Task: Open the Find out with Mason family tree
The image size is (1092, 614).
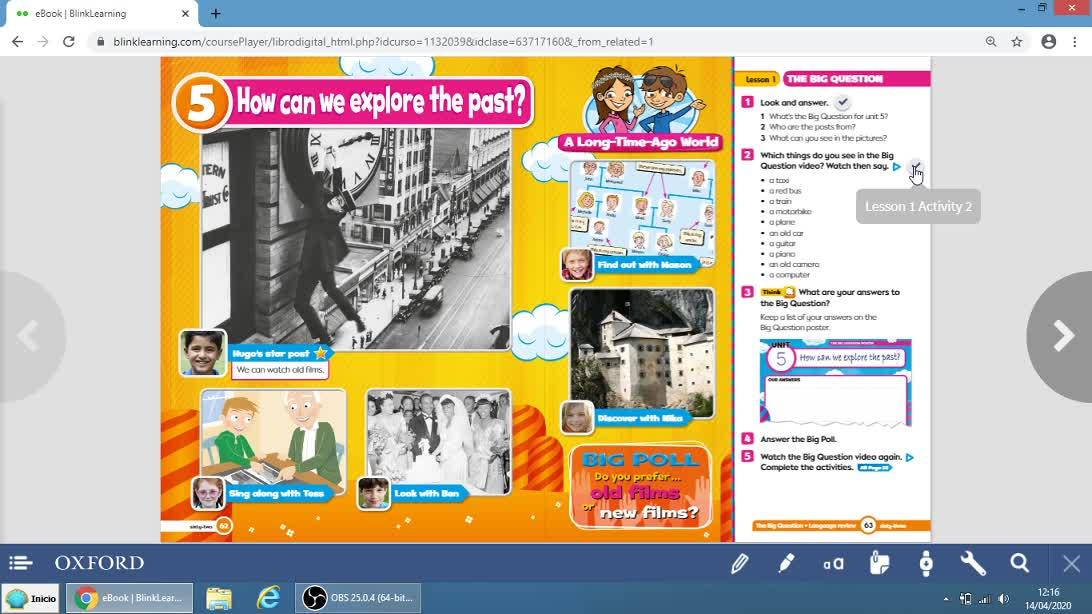Action: point(642,213)
